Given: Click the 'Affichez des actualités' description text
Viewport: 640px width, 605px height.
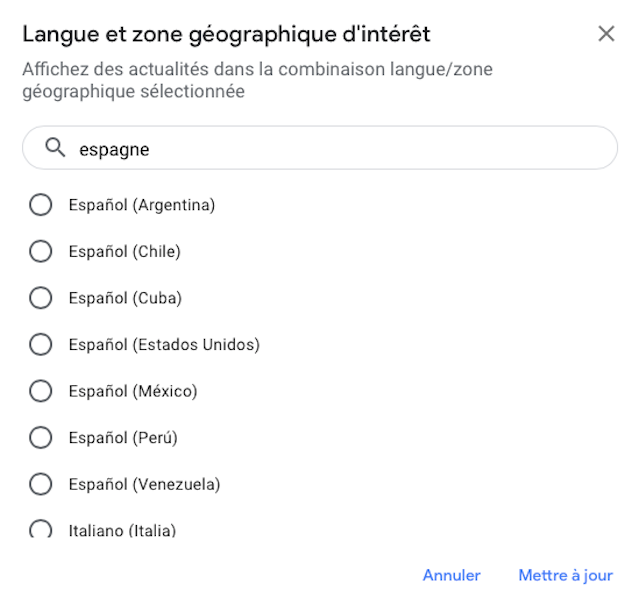Looking at the screenshot, I should pos(257,81).
